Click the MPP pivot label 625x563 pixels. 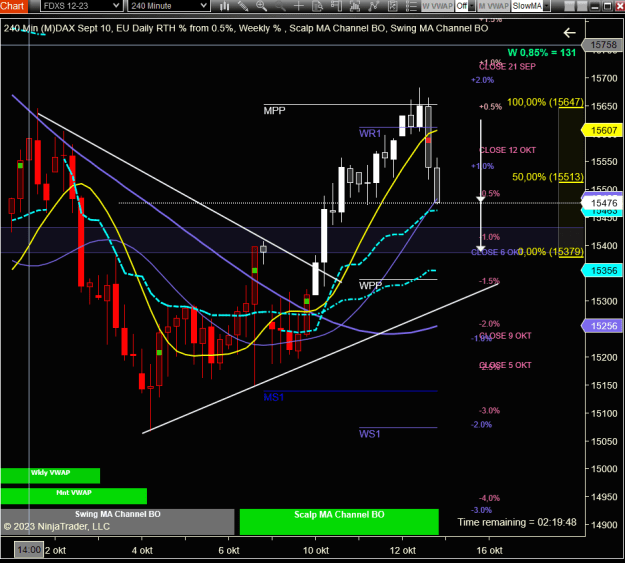(x=274, y=110)
